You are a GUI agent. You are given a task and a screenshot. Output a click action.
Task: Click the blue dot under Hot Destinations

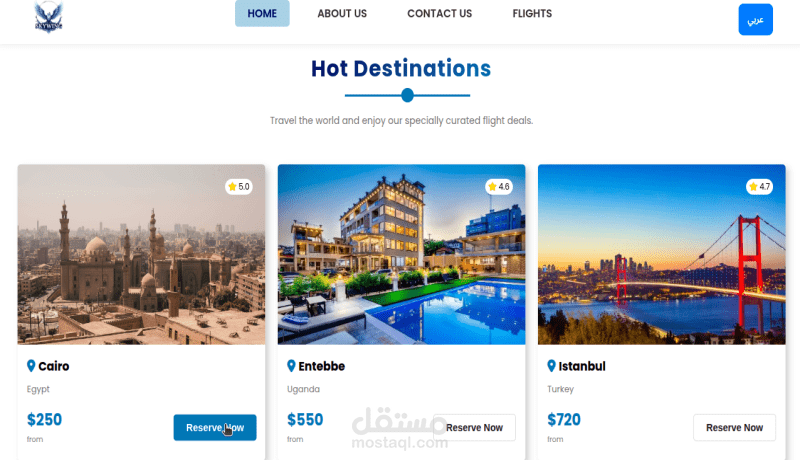407,95
